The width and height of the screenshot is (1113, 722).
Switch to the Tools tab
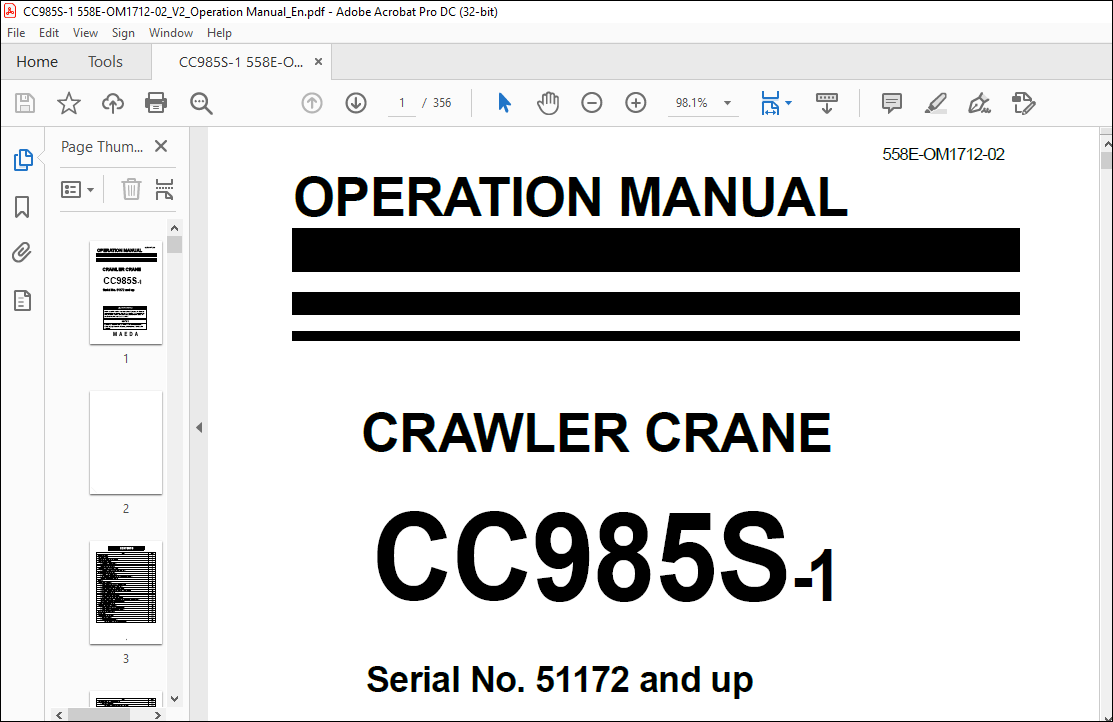pyautogui.click(x=105, y=62)
